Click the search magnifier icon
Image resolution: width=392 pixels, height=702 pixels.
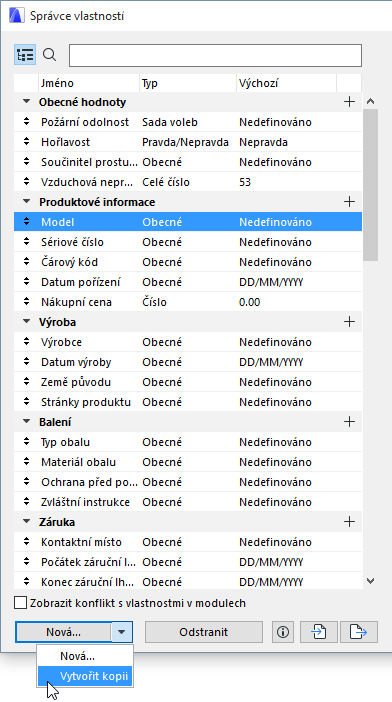(49, 55)
